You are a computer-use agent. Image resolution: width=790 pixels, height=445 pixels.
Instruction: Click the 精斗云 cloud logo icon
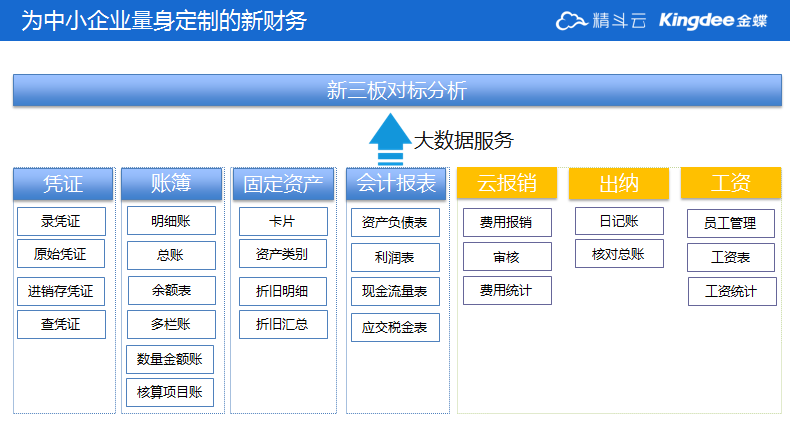tap(571, 21)
